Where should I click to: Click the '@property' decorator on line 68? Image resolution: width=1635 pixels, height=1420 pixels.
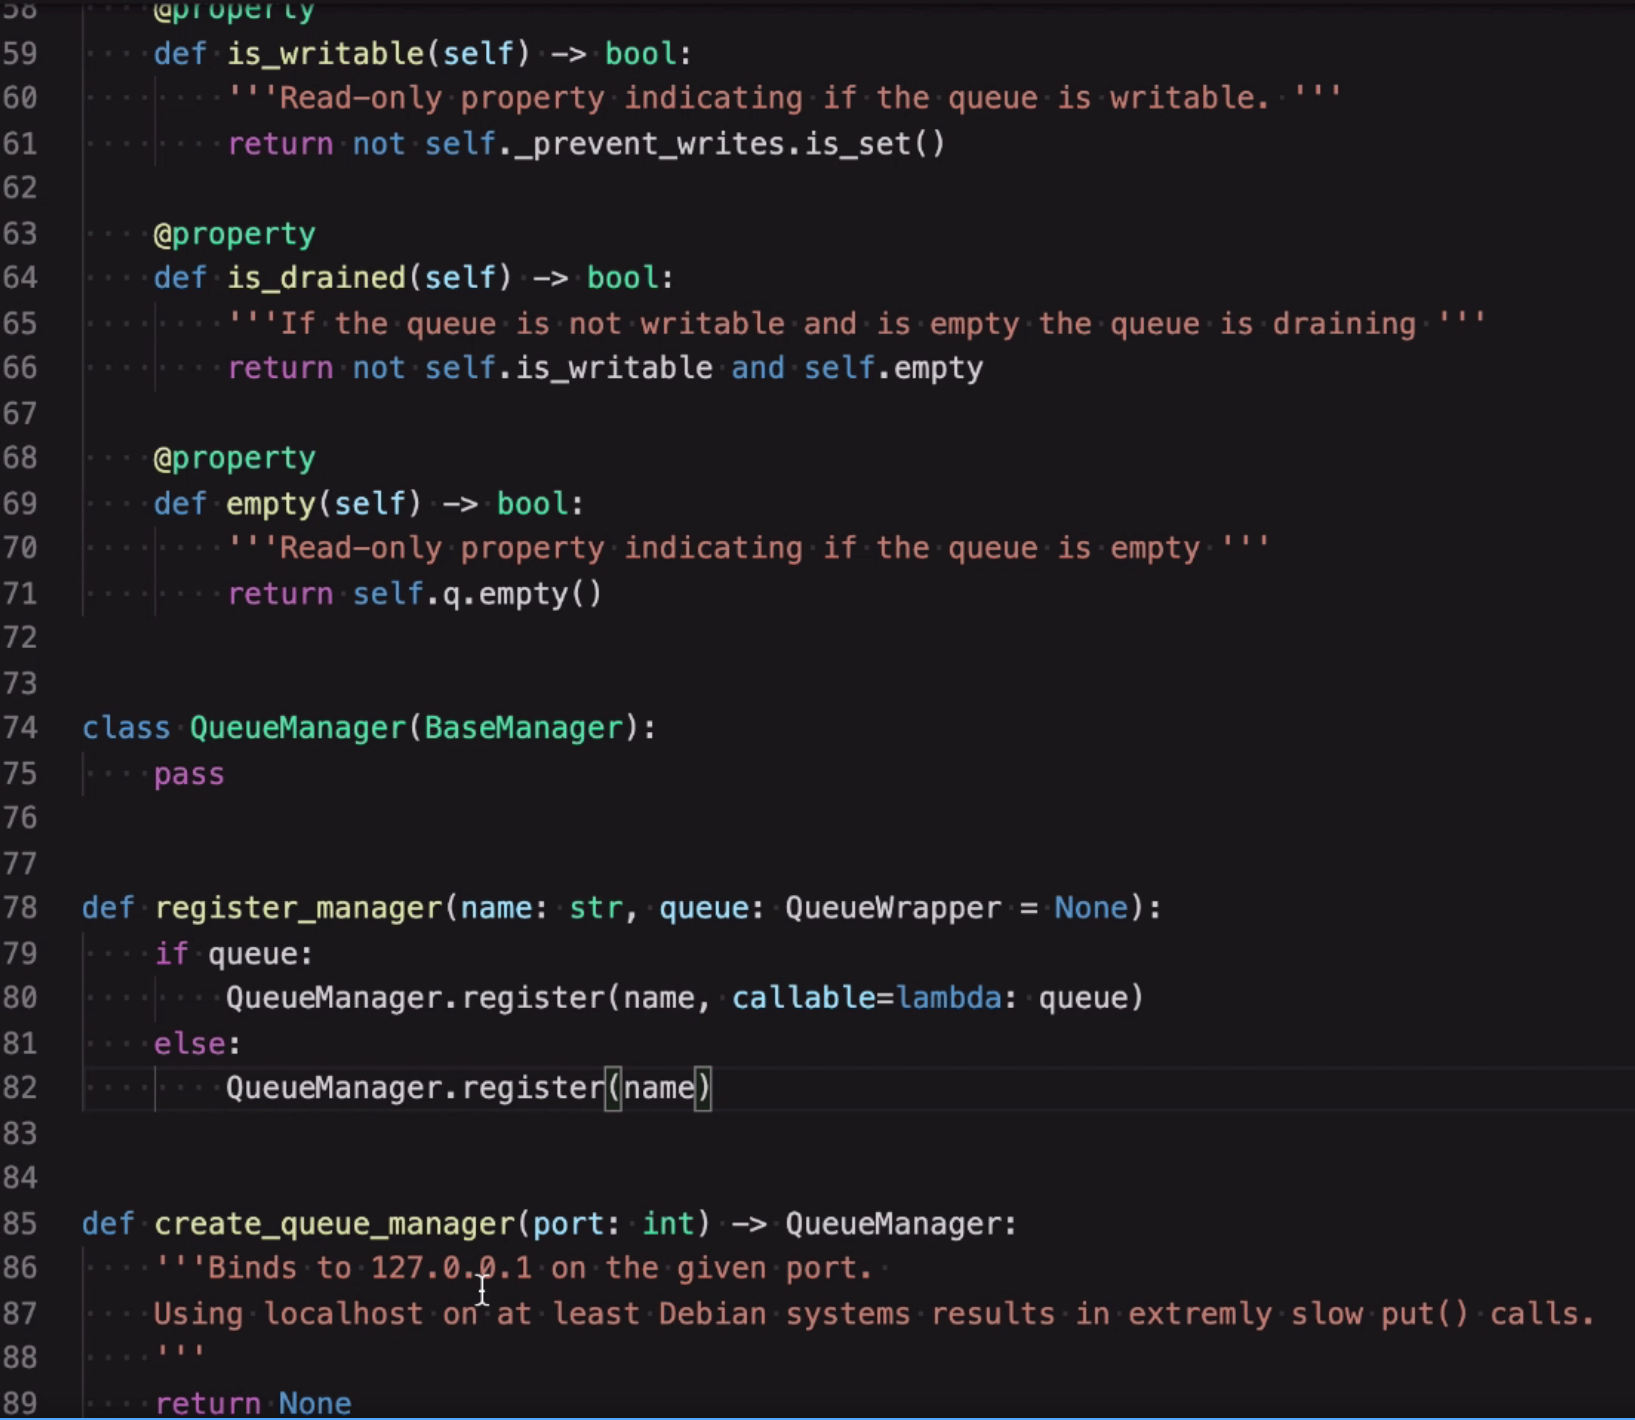click(234, 458)
